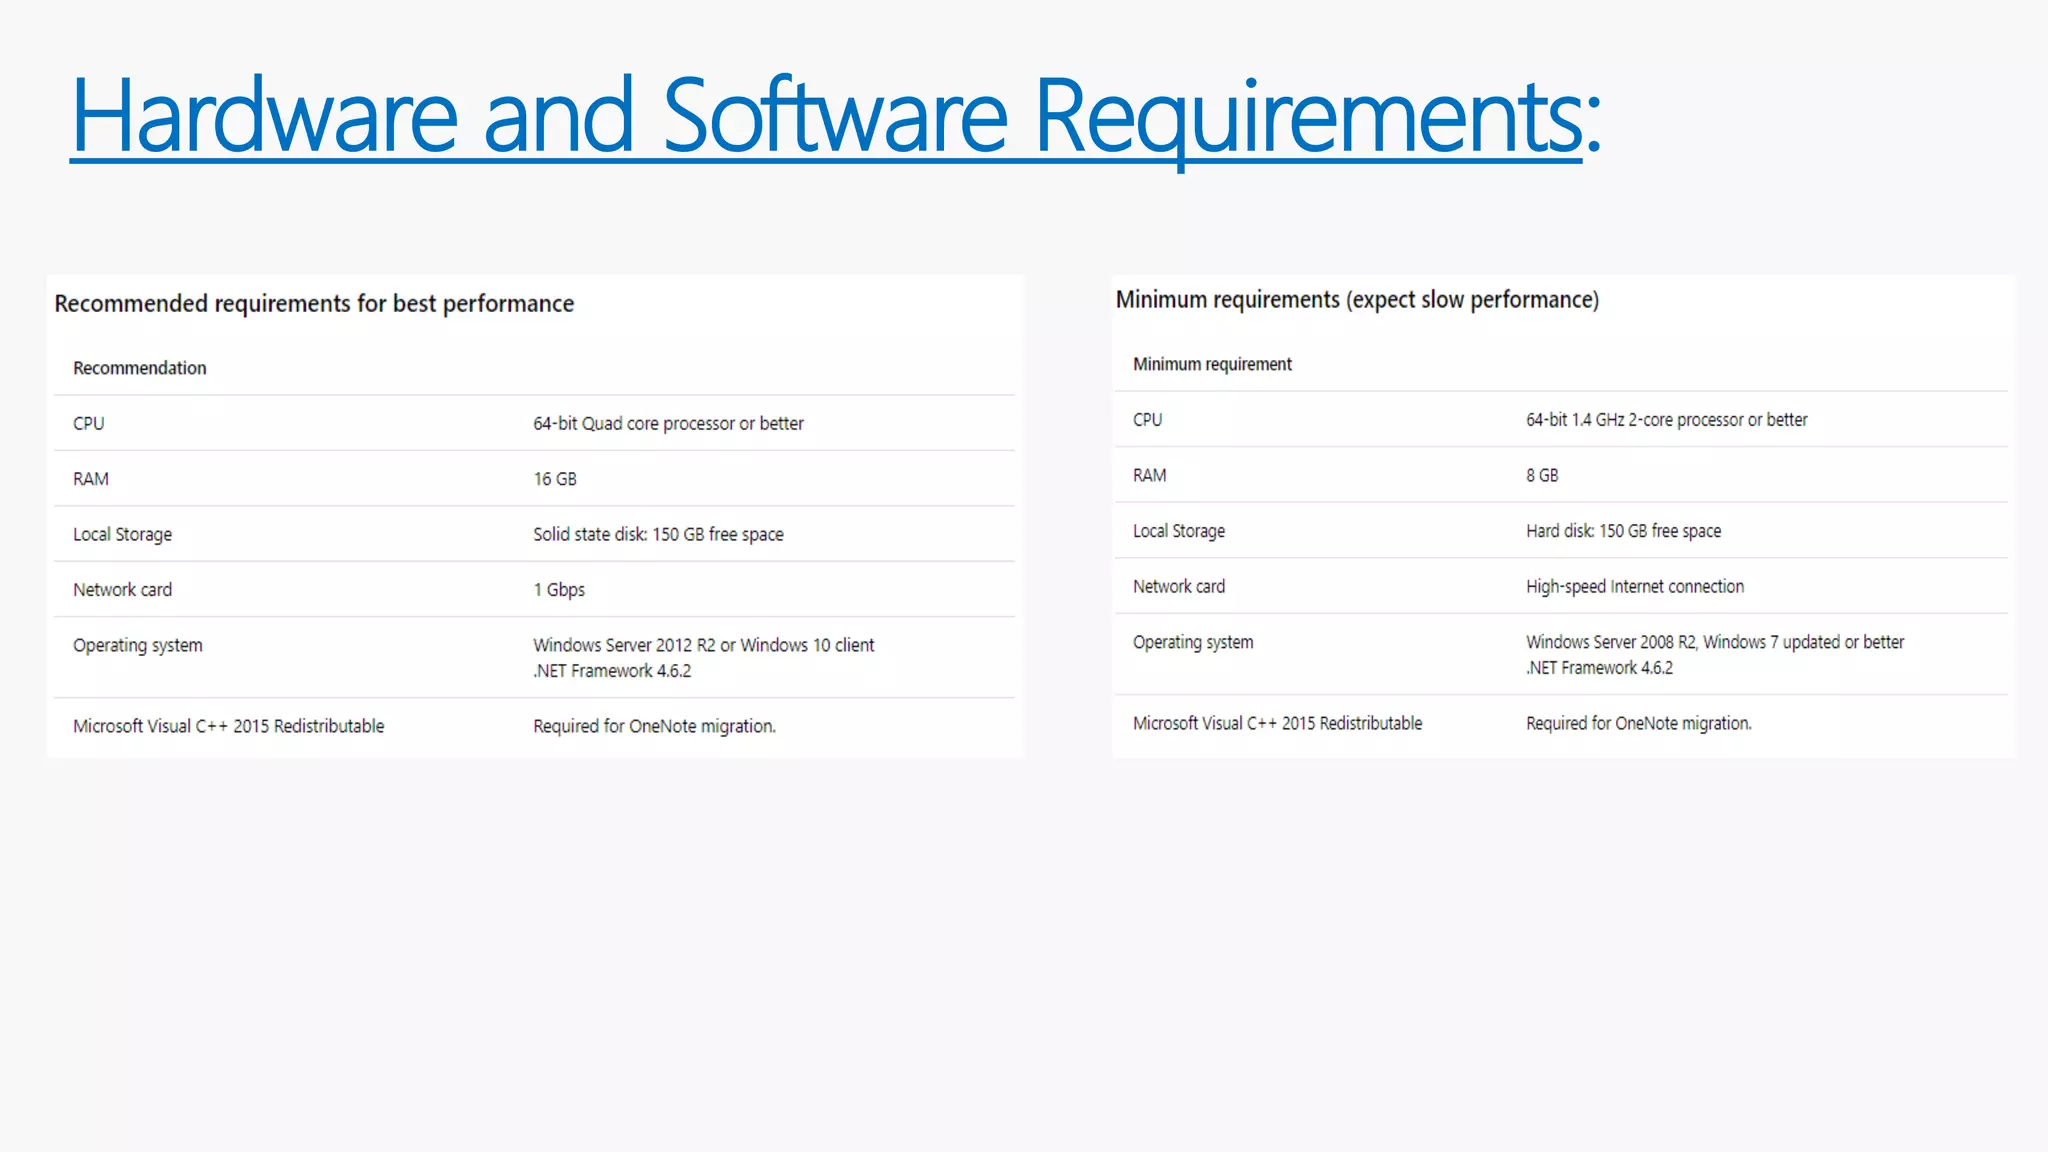
Task: Select the '8 GB' value
Action: tap(1542, 475)
